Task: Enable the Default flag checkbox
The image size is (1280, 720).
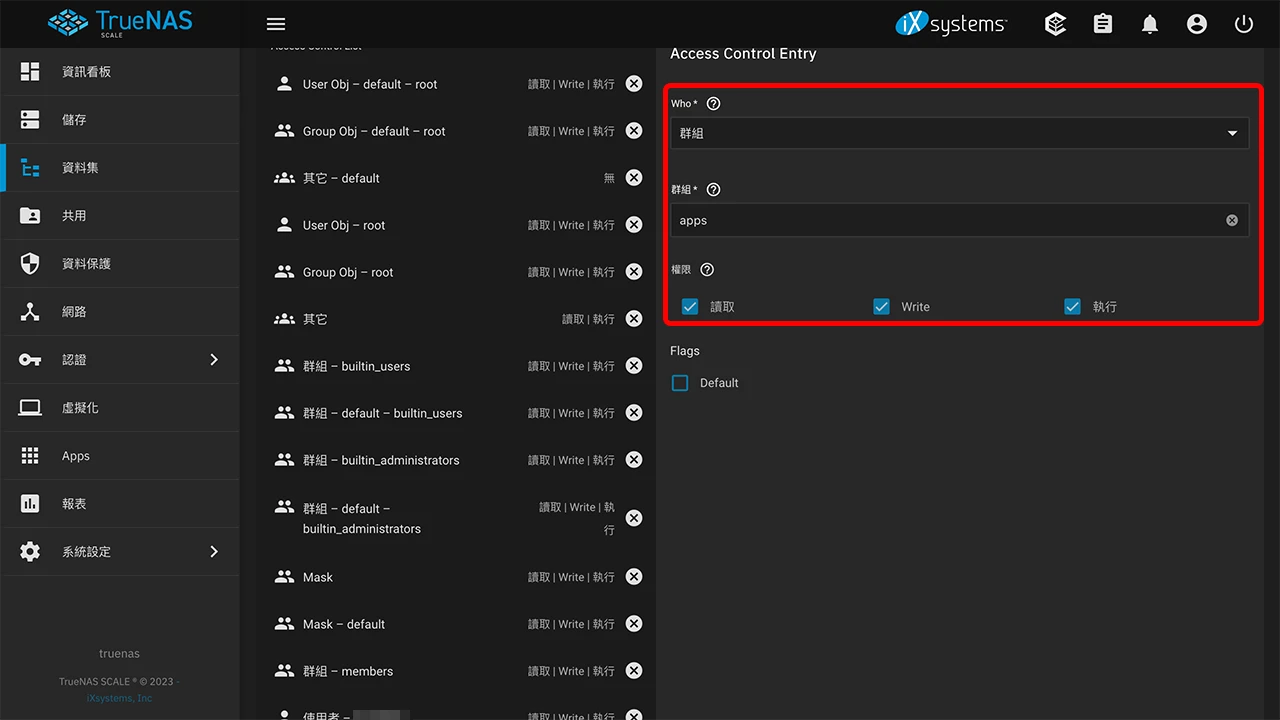Action: 680,383
